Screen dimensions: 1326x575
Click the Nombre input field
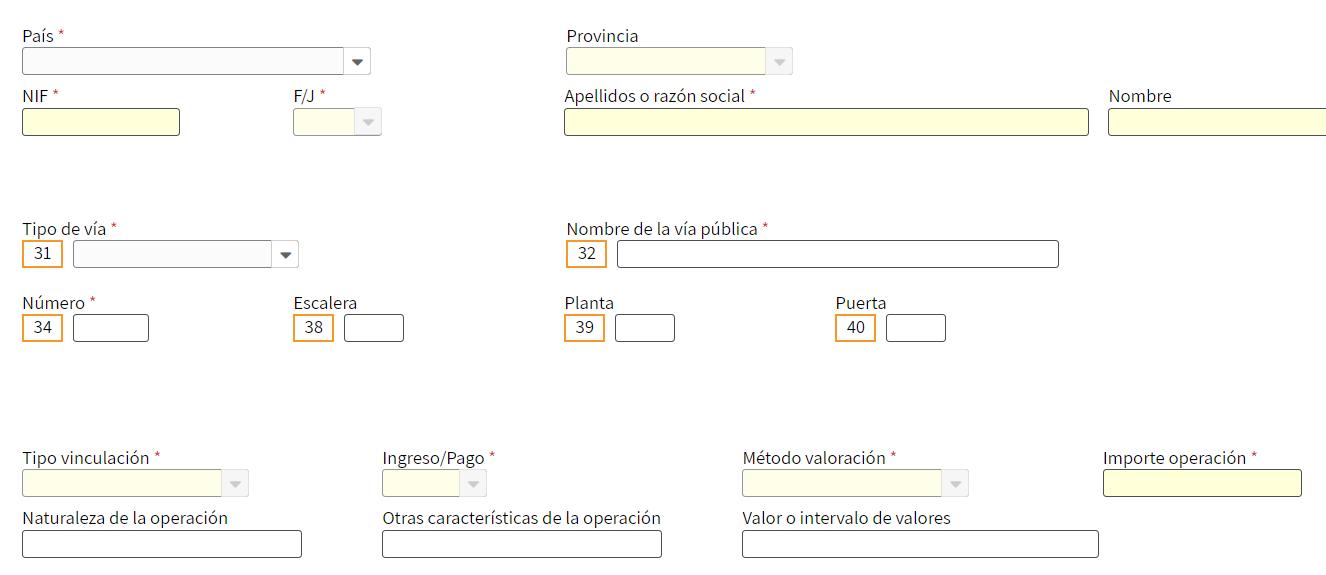(1216, 122)
